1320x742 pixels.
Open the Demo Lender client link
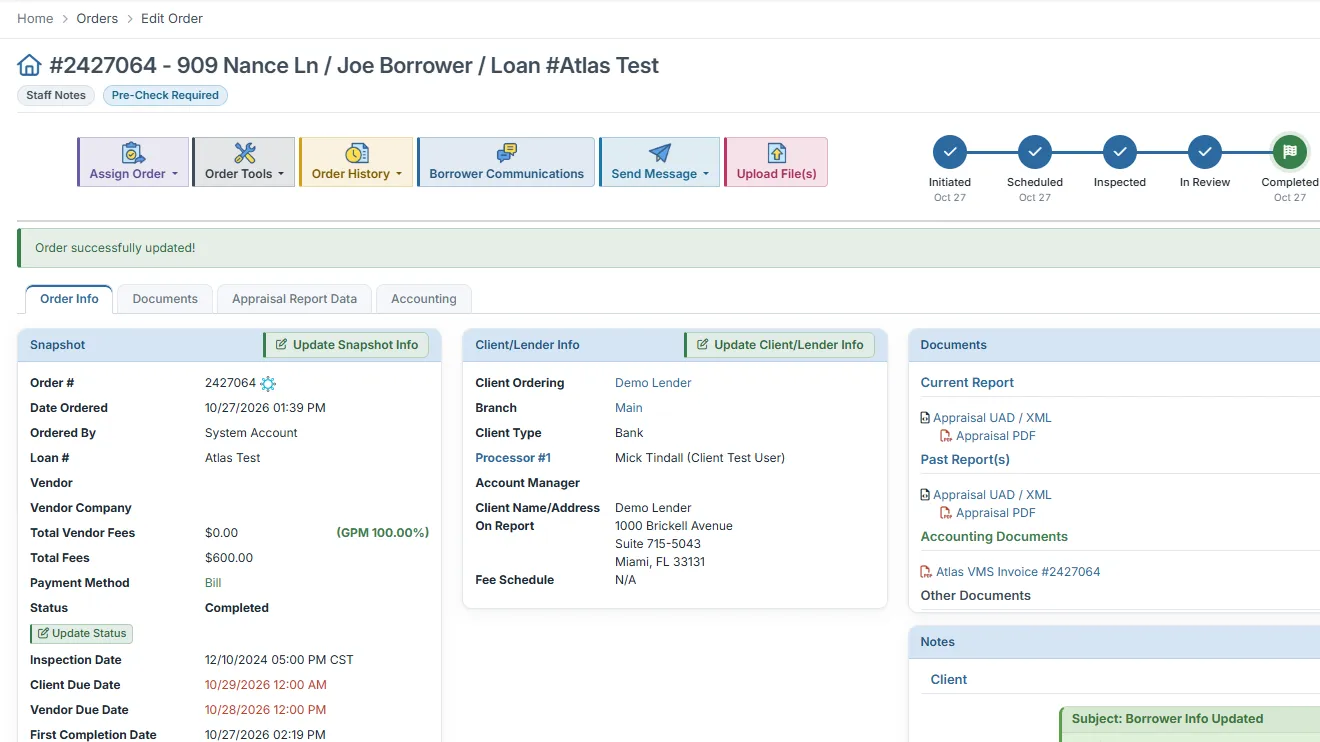653,383
